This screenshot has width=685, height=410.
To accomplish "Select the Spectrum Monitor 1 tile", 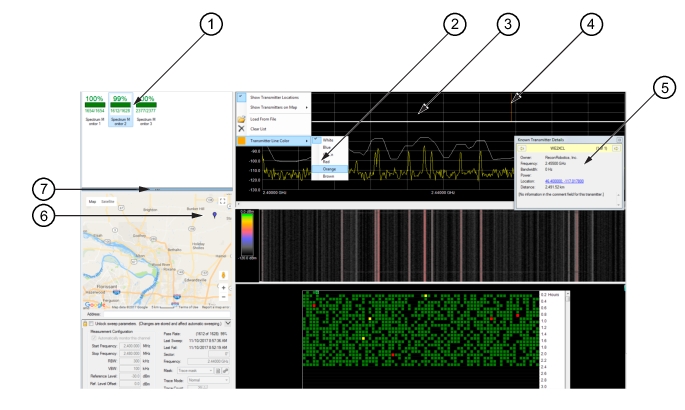I will tap(96, 110).
